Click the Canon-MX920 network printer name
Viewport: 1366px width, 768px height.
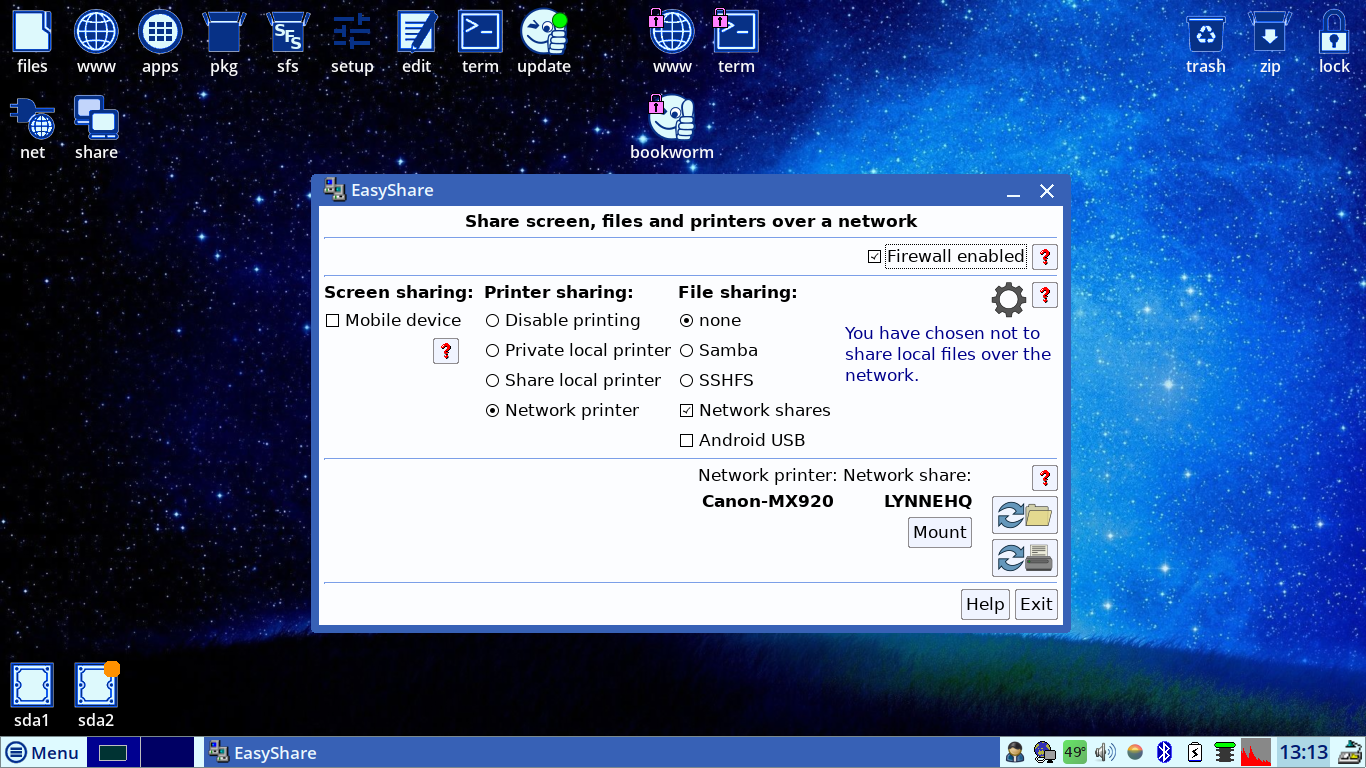[768, 502]
